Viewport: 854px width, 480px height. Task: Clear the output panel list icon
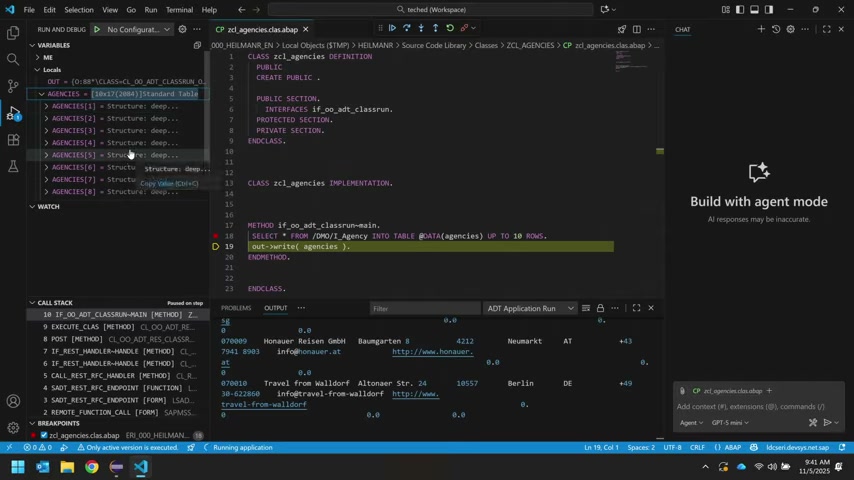pos(586,308)
